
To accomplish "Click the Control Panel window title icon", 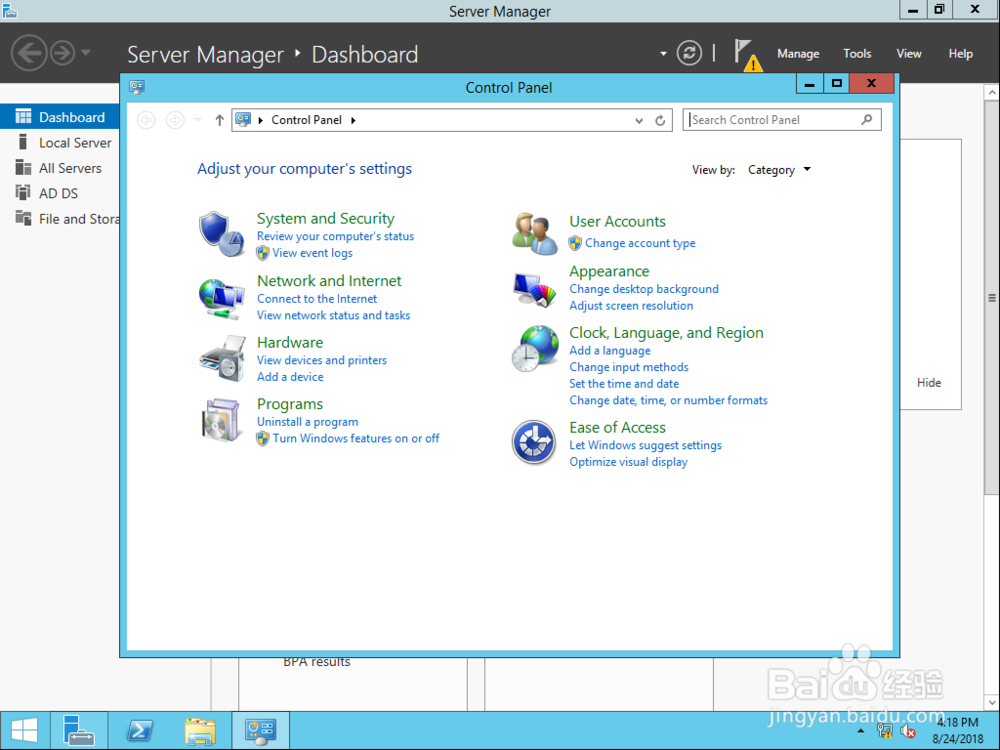I will click(x=136, y=87).
